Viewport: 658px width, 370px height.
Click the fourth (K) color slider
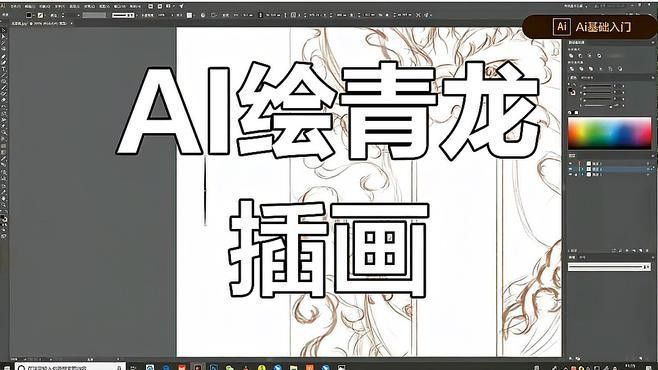[598, 106]
